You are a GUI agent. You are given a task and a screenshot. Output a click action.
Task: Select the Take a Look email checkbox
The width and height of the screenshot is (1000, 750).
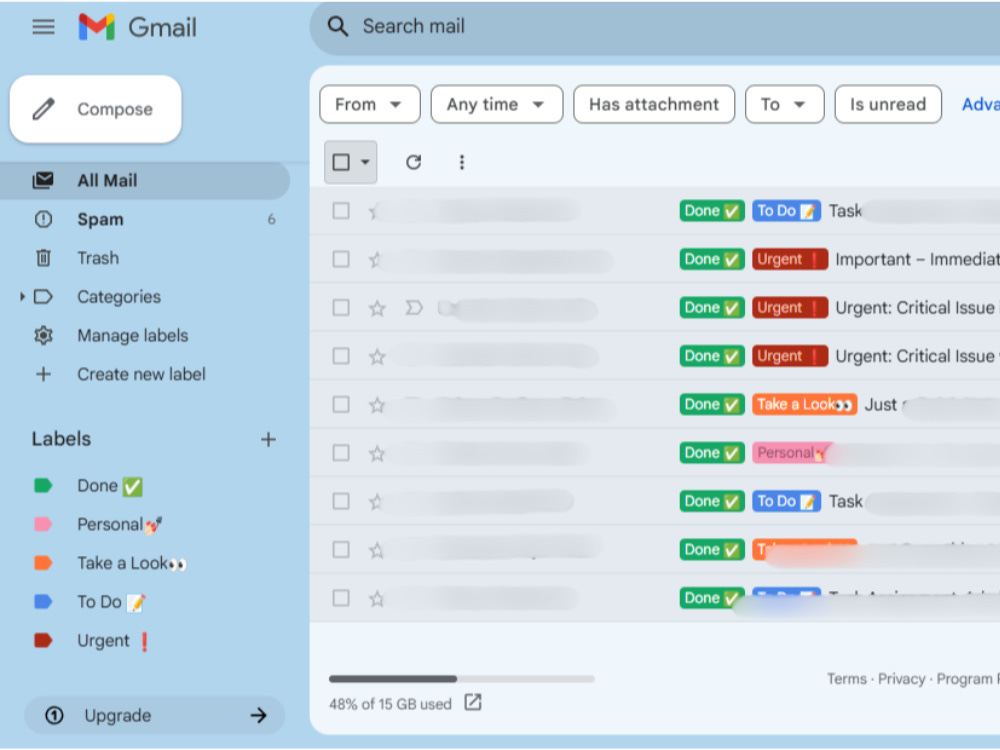click(x=341, y=404)
